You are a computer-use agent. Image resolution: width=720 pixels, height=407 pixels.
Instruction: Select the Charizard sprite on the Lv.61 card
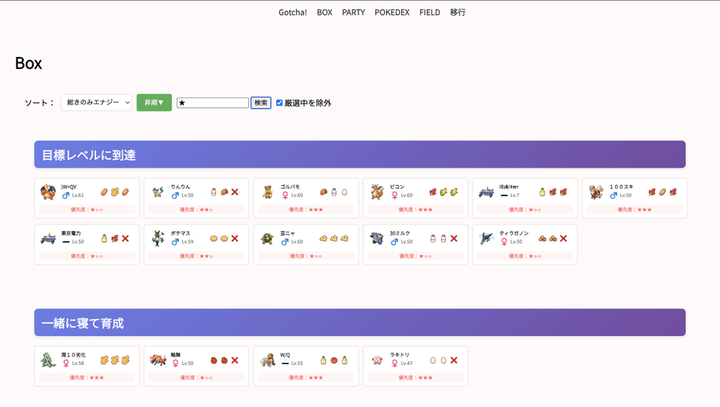pyautogui.click(x=48, y=192)
